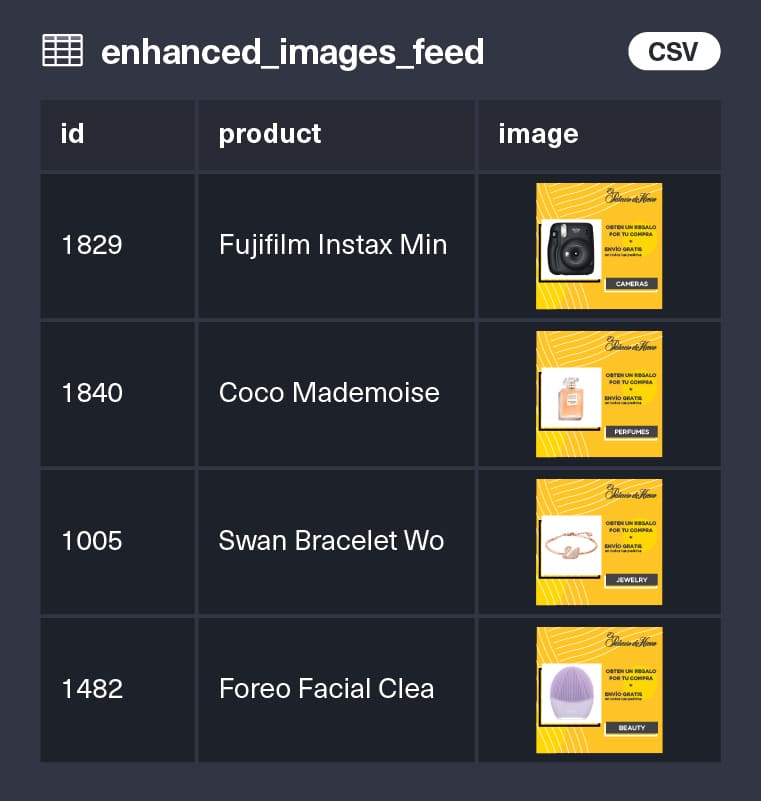Click the id cell 1482

92,689
